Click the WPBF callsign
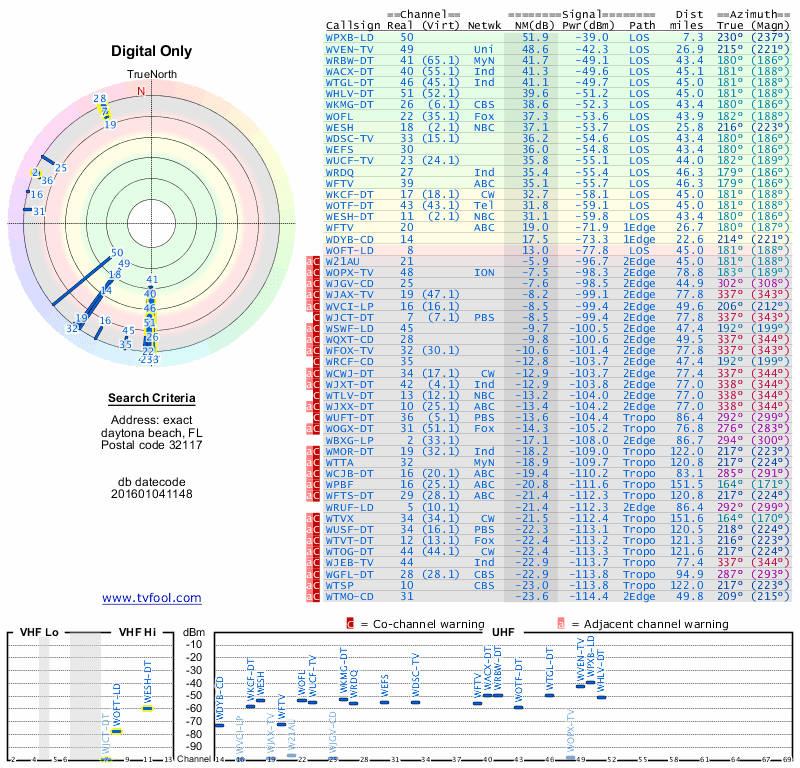Image resolution: width=800 pixels, height=768 pixels. (x=339, y=485)
